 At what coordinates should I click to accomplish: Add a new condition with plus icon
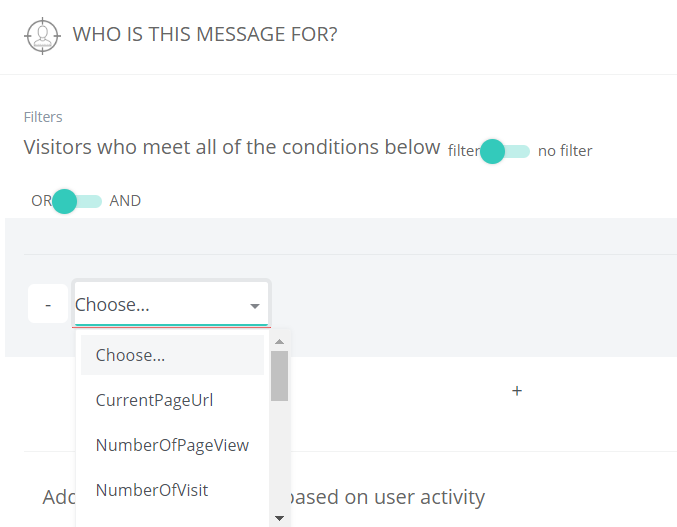point(517,391)
